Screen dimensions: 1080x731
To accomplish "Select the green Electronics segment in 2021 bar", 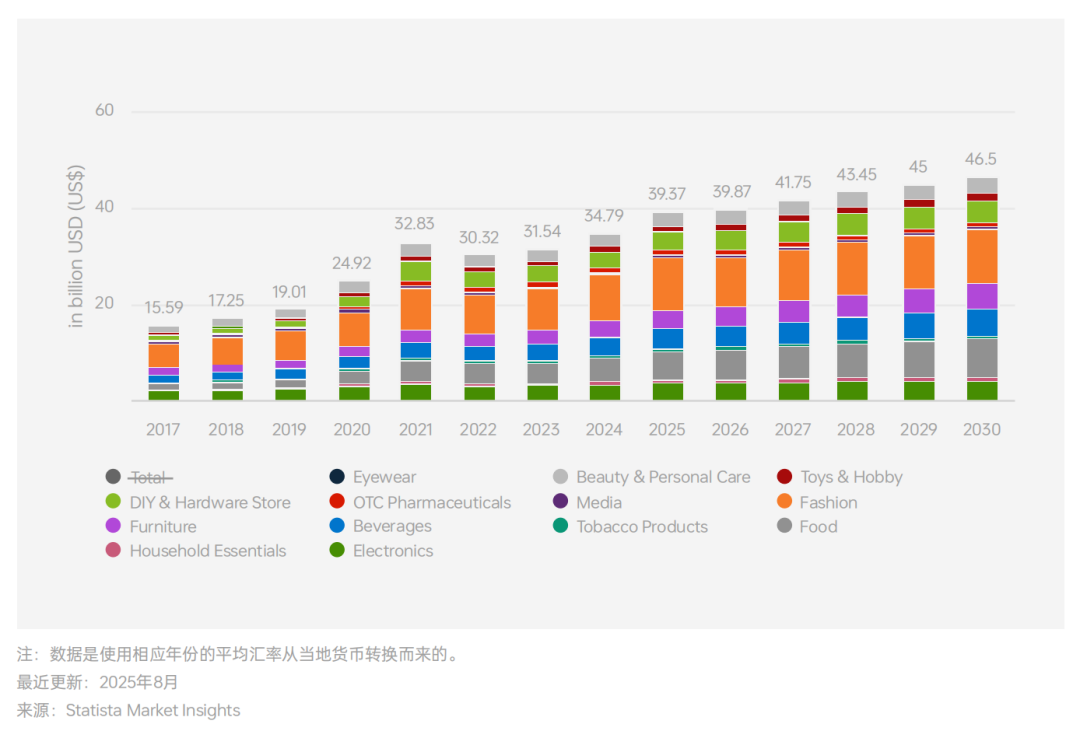I will pyautogui.click(x=416, y=392).
